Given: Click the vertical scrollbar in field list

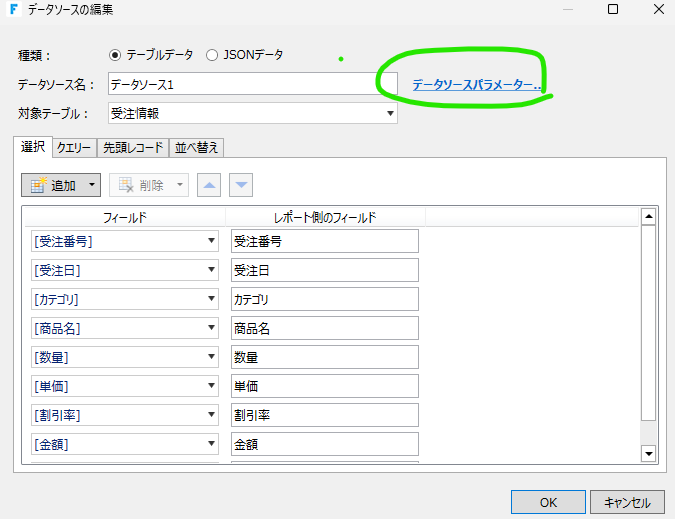Looking at the screenshot, I should coord(648,320).
